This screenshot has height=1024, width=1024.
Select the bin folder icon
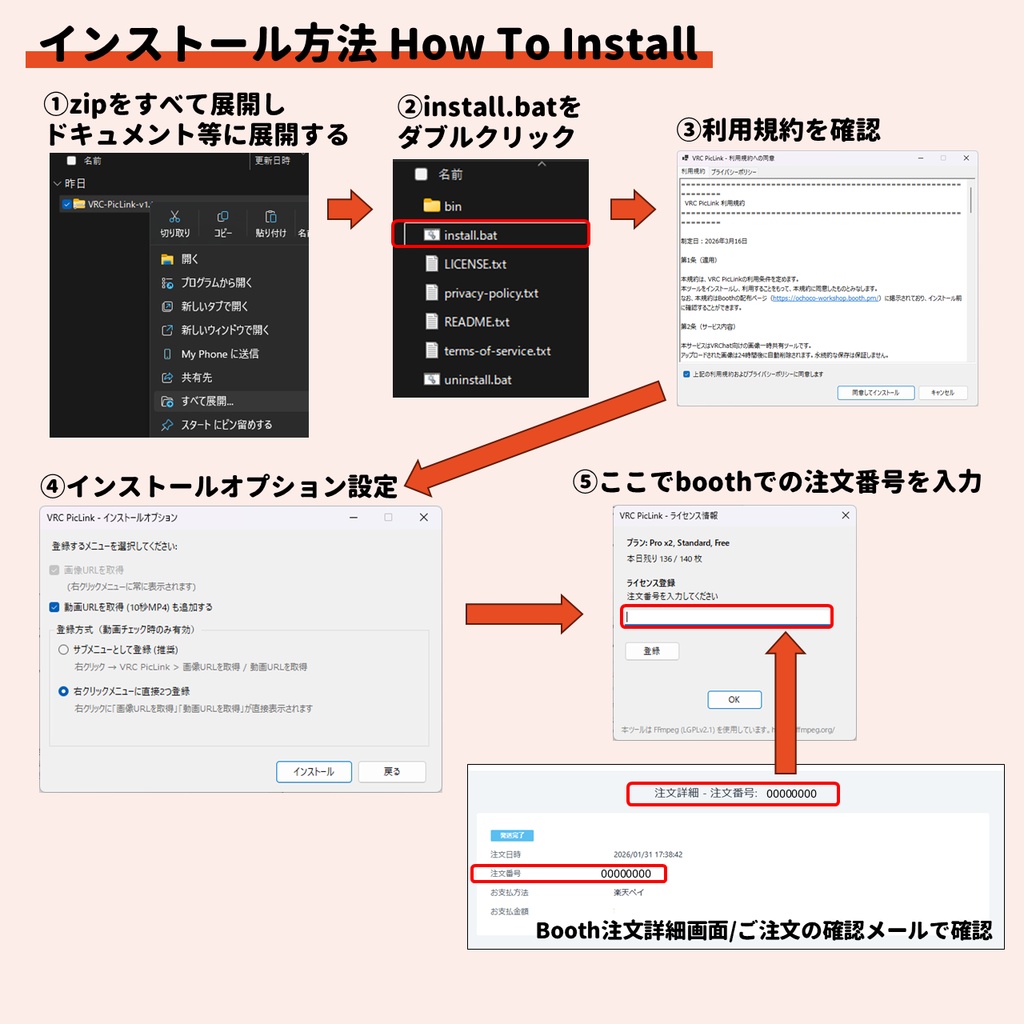(x=432, y=206)
